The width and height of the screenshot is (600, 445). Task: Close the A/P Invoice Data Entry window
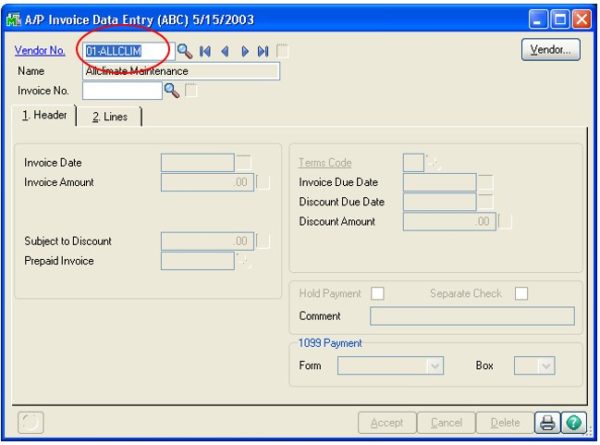pos(582,19)
